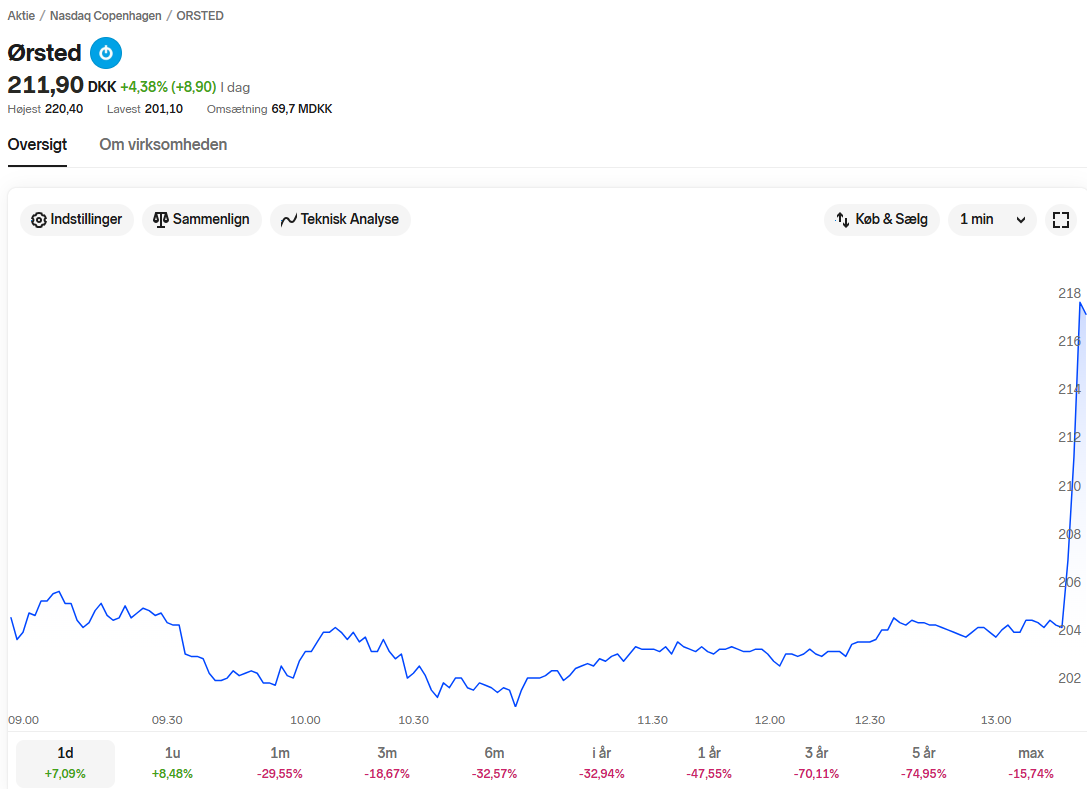The width and height of the screenshot is (1087, 789).
Task: Click the 09.00 time axis label
Action: [24, 720]
